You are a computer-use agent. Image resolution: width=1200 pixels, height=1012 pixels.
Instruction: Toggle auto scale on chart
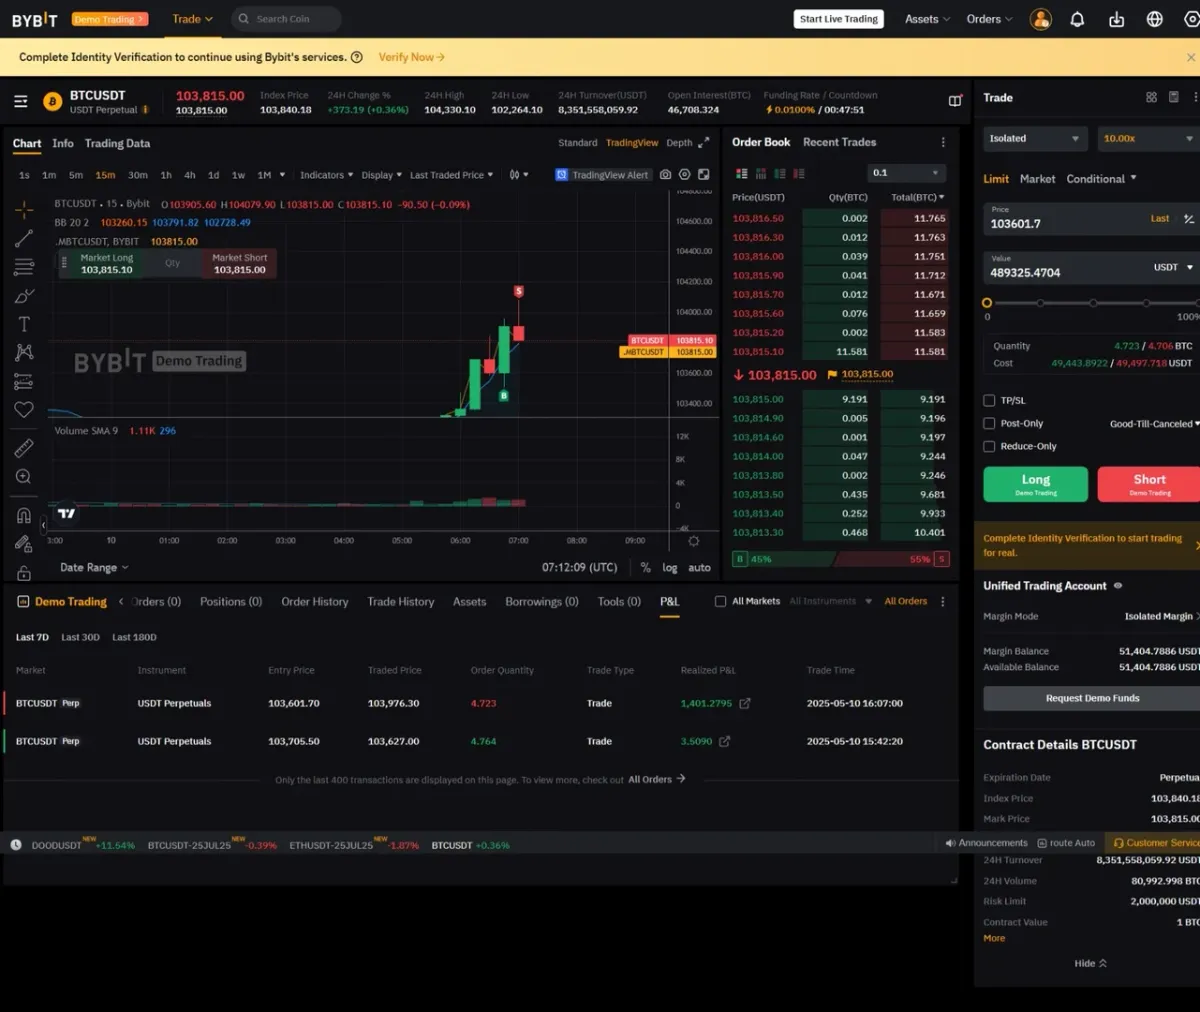coord(699,567)
